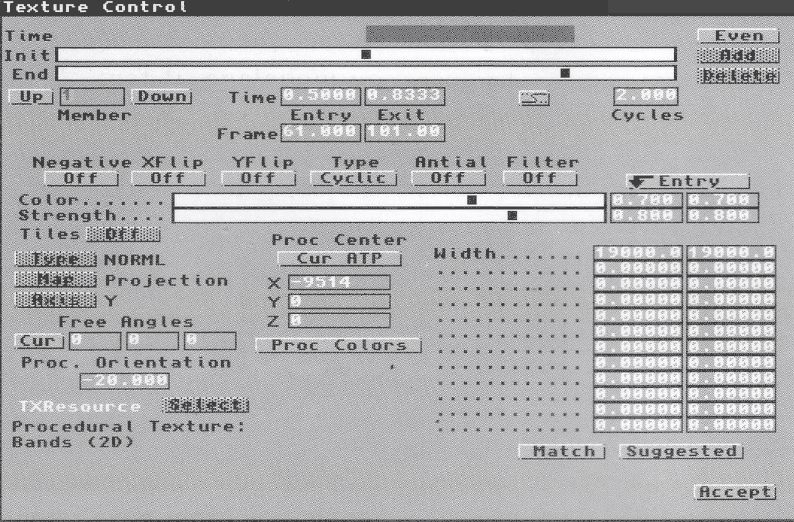Click the Map button beside Projection
Image resolution: width=794 pixels, height=522 pixels.
click(x=56, y=279)
